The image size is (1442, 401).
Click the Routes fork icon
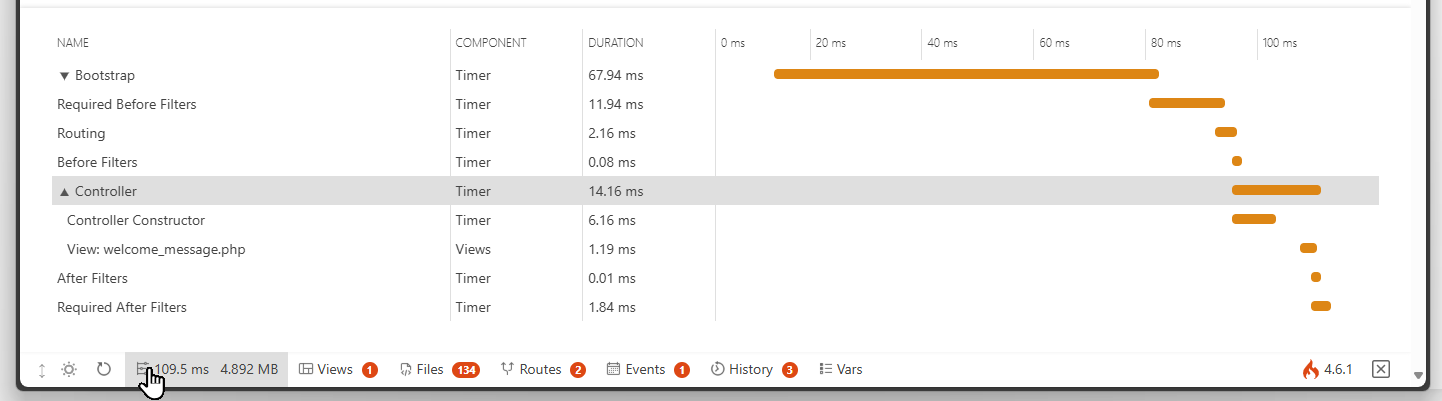pos(507,369)
